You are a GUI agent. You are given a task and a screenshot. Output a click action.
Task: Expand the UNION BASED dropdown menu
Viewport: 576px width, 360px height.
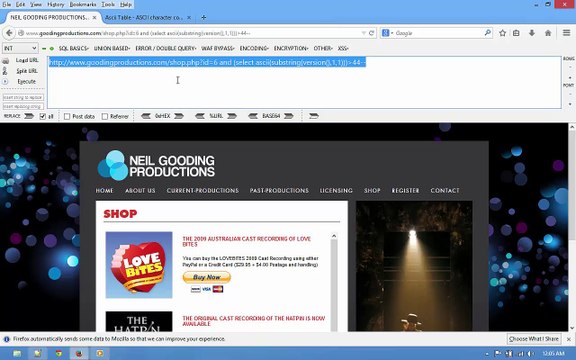click(112, 48)
